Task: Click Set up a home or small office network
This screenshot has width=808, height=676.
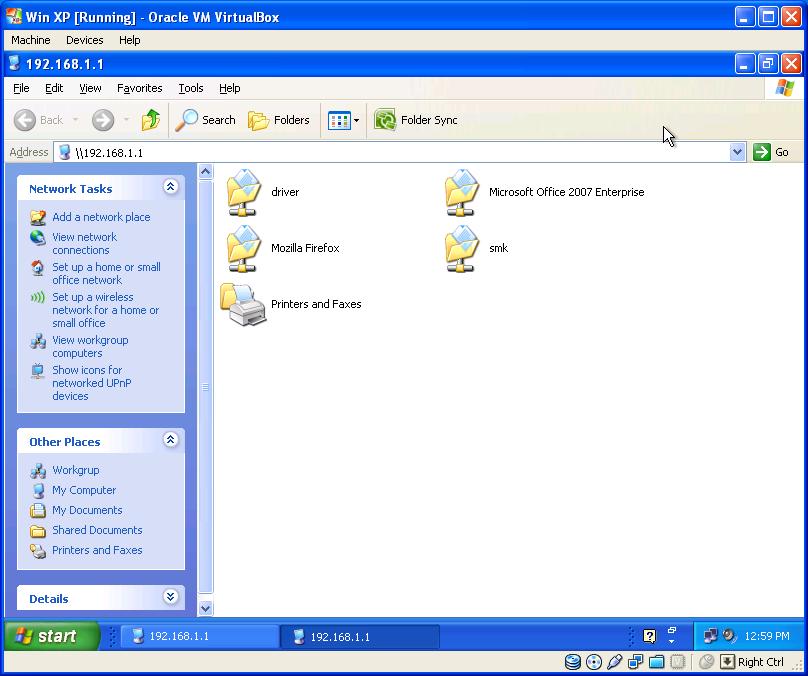Action: point(106,274)
